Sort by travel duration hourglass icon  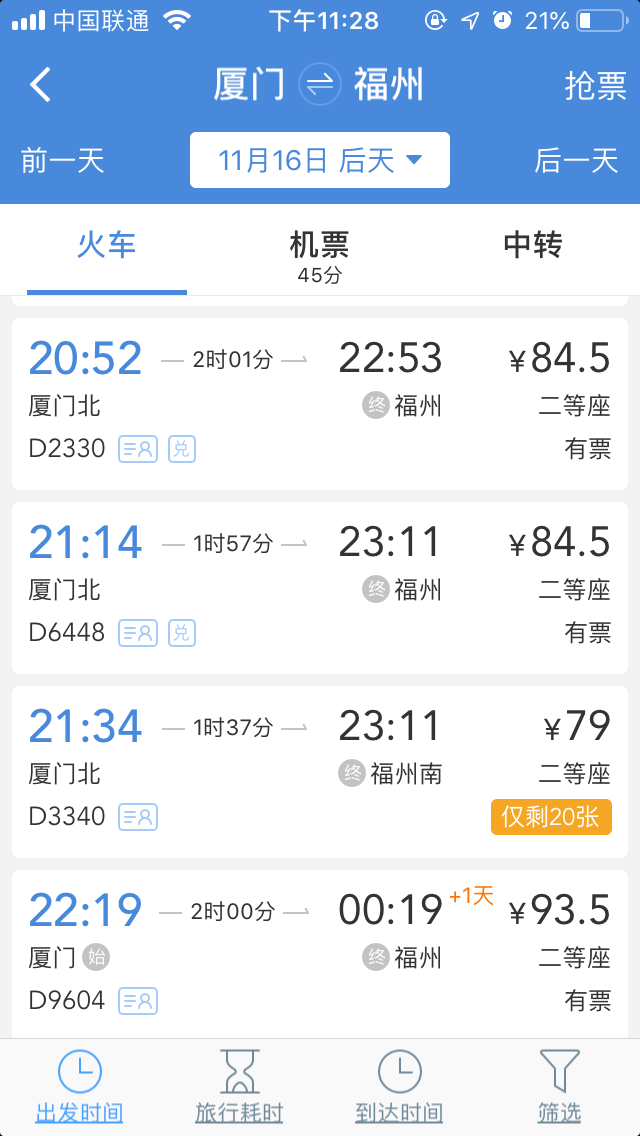(x=239, y=1072)
